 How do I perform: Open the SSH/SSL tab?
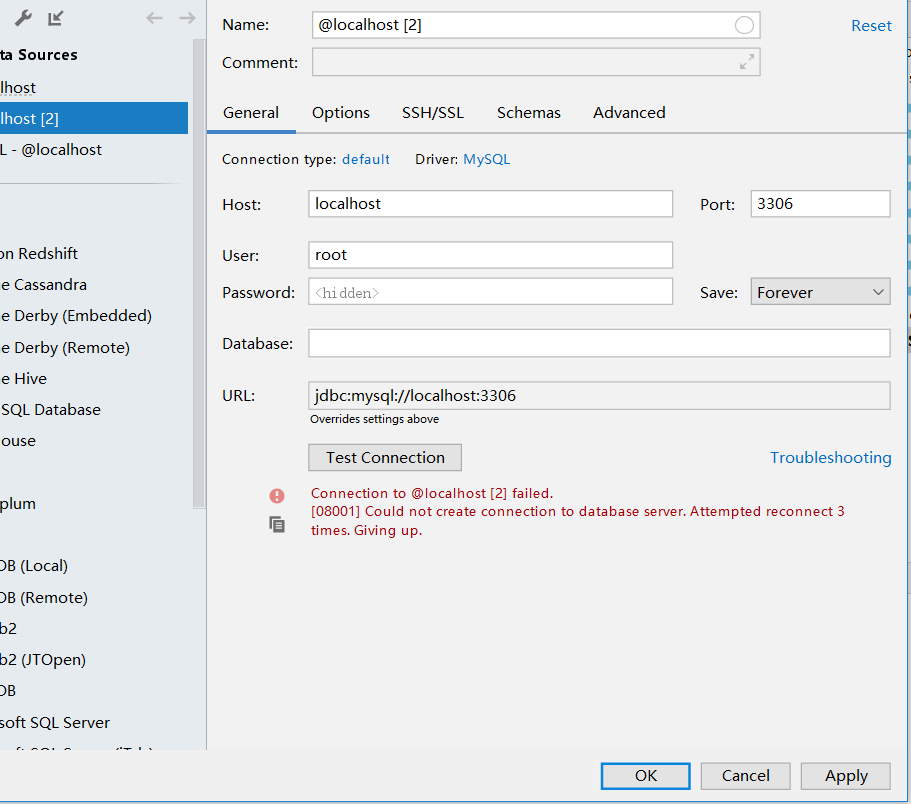coord(432,112)
